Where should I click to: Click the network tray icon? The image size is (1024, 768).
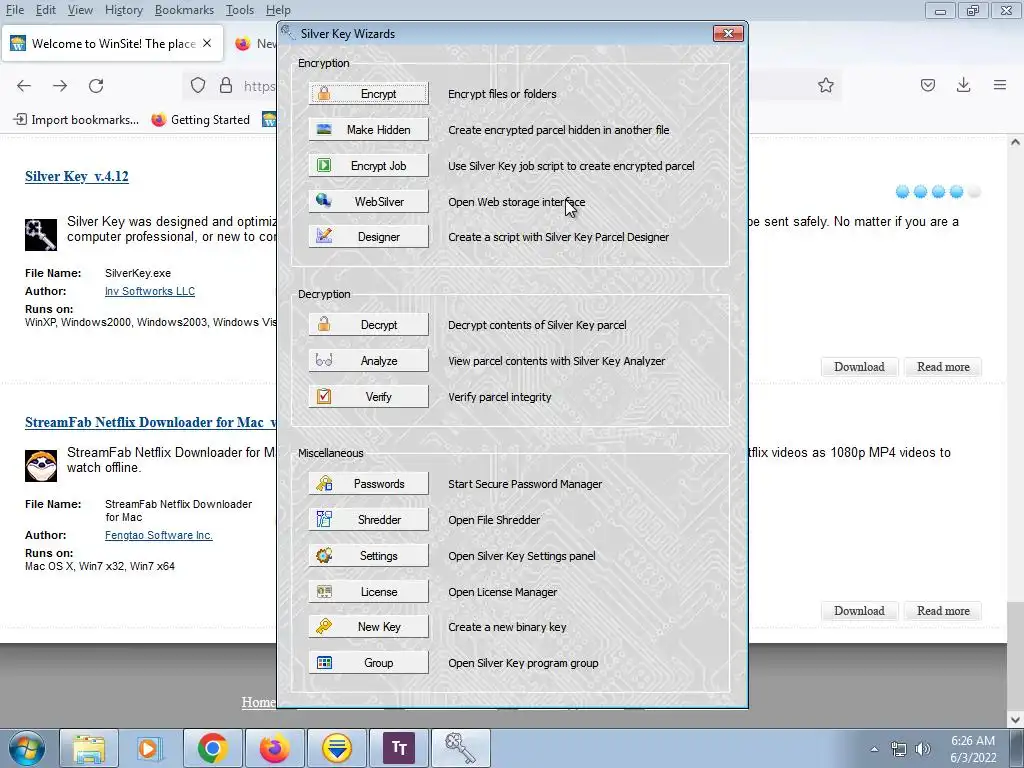click(899, 749)
